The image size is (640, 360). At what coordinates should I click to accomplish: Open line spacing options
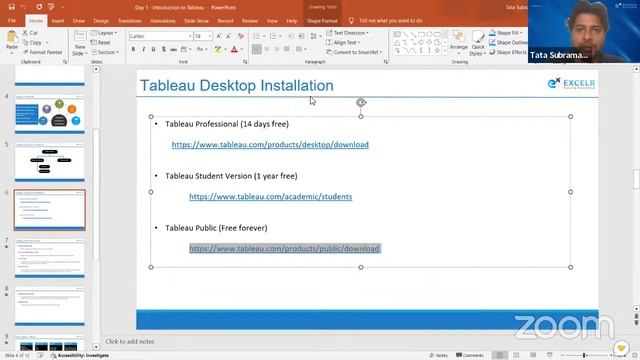(315, 36)
